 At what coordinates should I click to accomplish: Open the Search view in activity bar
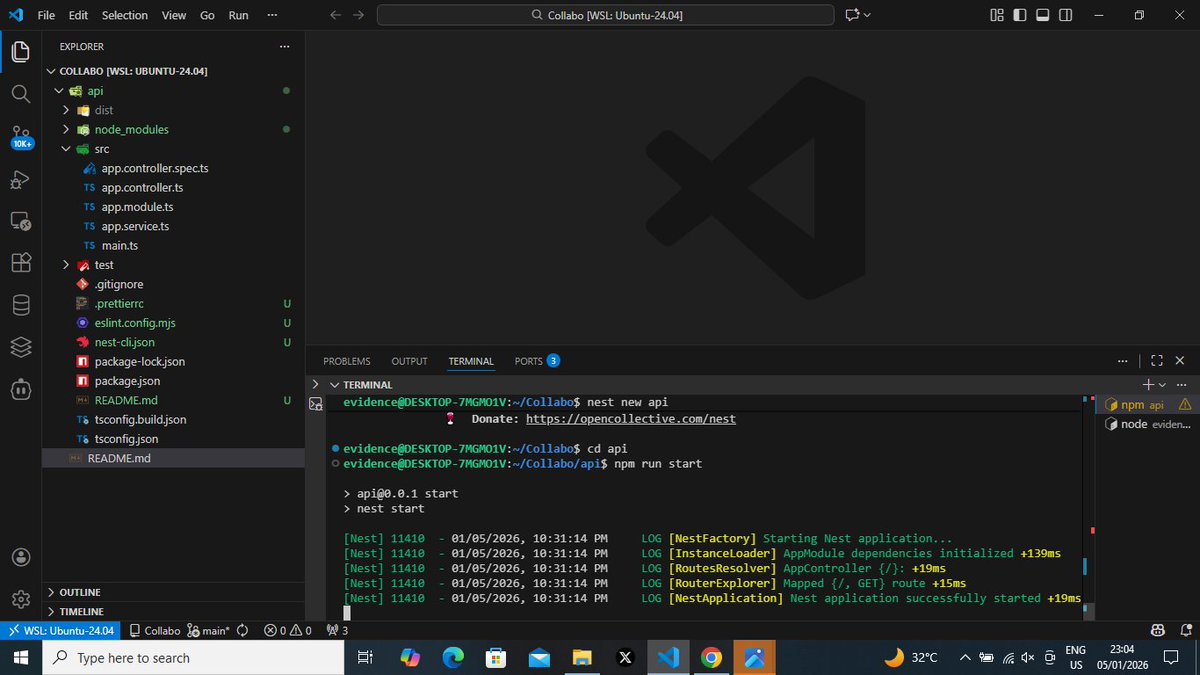pos(21,93)
